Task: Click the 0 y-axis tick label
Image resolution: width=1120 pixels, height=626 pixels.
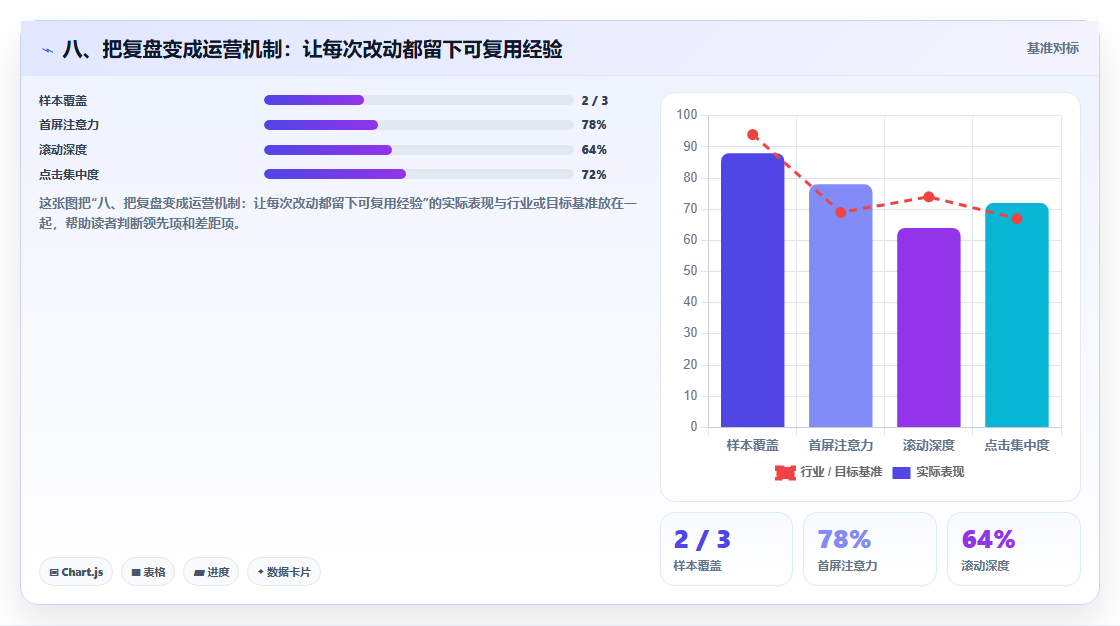Action: (694, 427)
